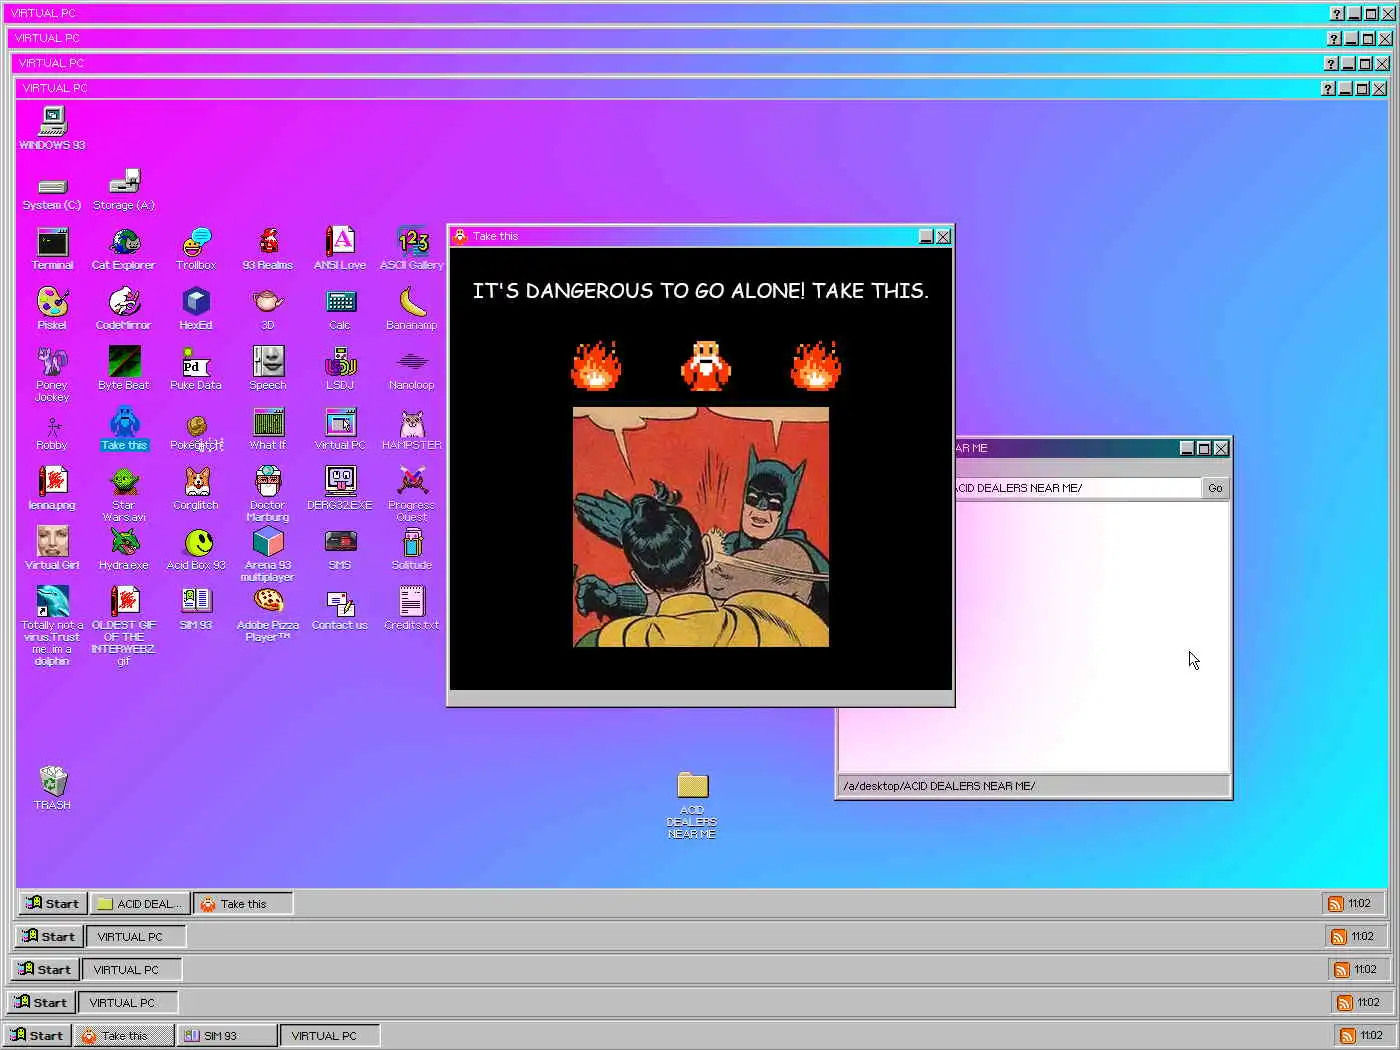This screenshot has width=1400, height=1050.
Task: Launch the Terminal icon
Action: pyautogui.click(x=52, y=249)
